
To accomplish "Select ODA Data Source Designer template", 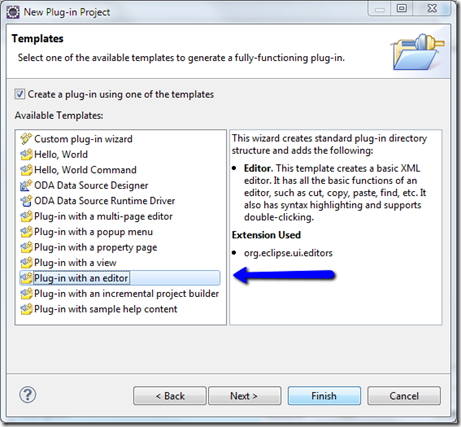I will coord(91,185).
